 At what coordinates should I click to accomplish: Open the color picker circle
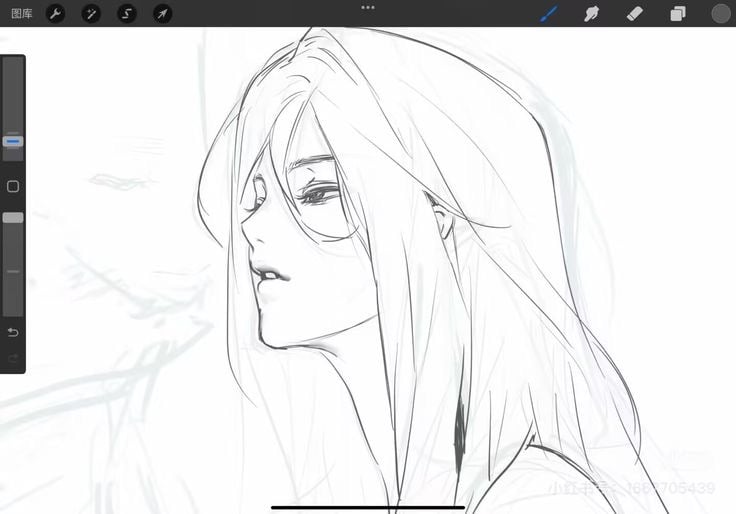click(721, 14)
